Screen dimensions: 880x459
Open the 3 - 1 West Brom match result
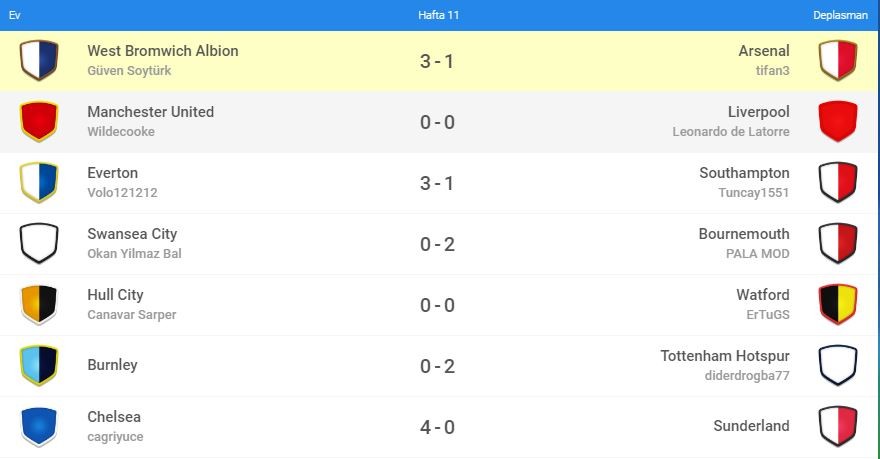[437, 61]
